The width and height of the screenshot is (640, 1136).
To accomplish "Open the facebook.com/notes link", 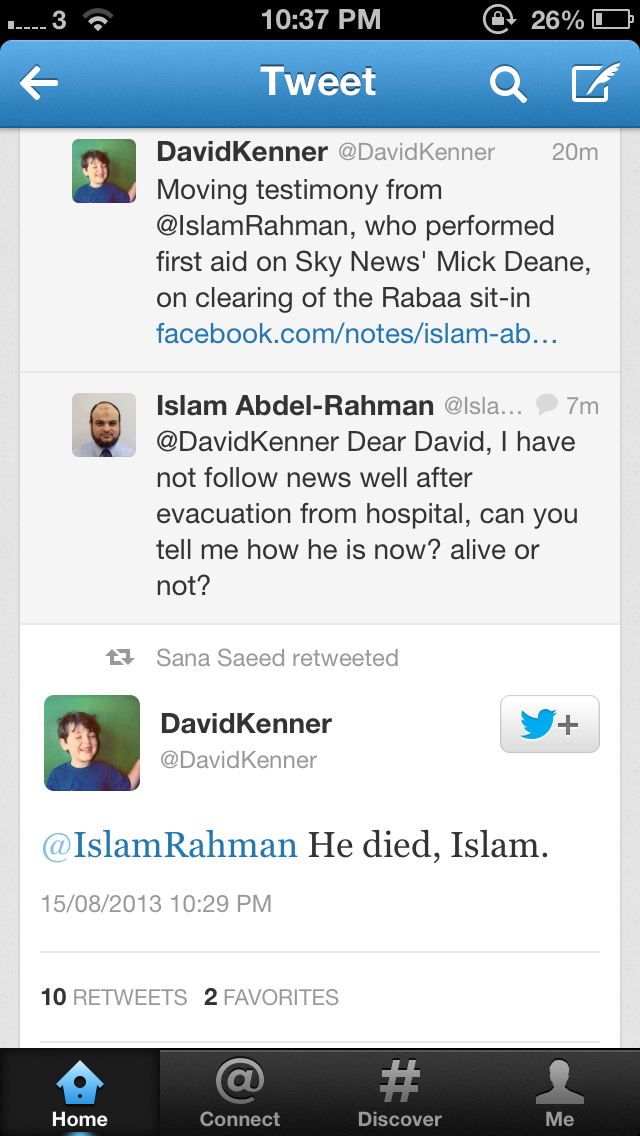I will 356,334.
